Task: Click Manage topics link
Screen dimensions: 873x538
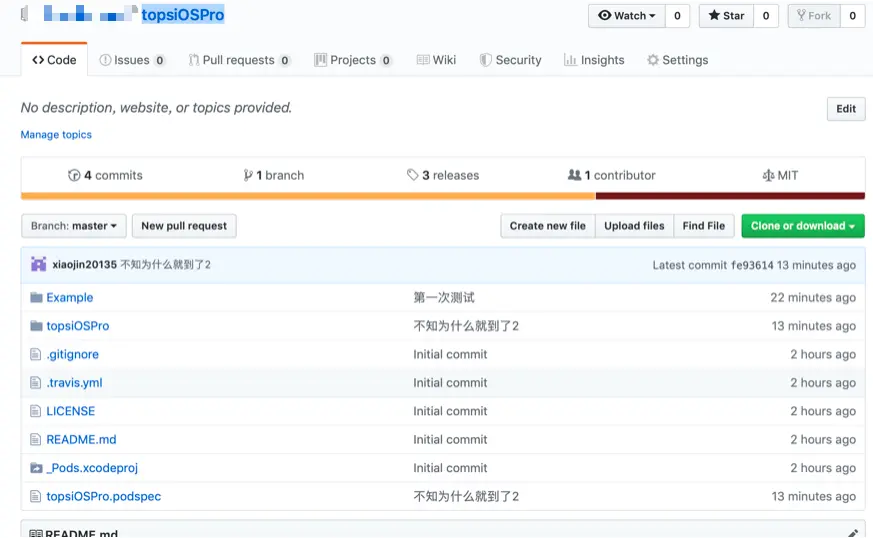Action: click(x=56, y=135)
